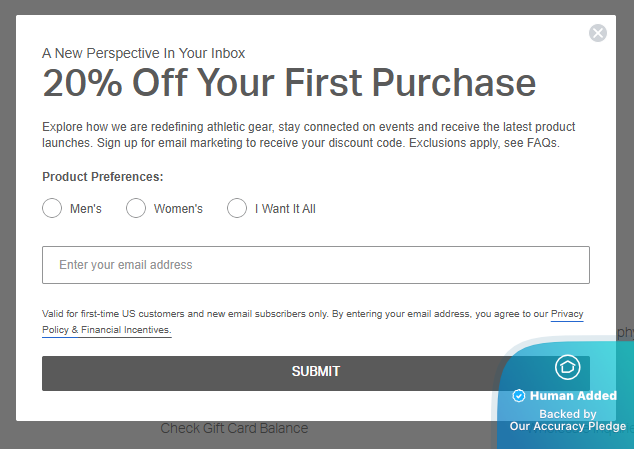This screenshot has height=449, width=634.
Task: Click the Human Added badge label
Action: tap(573, 396)
